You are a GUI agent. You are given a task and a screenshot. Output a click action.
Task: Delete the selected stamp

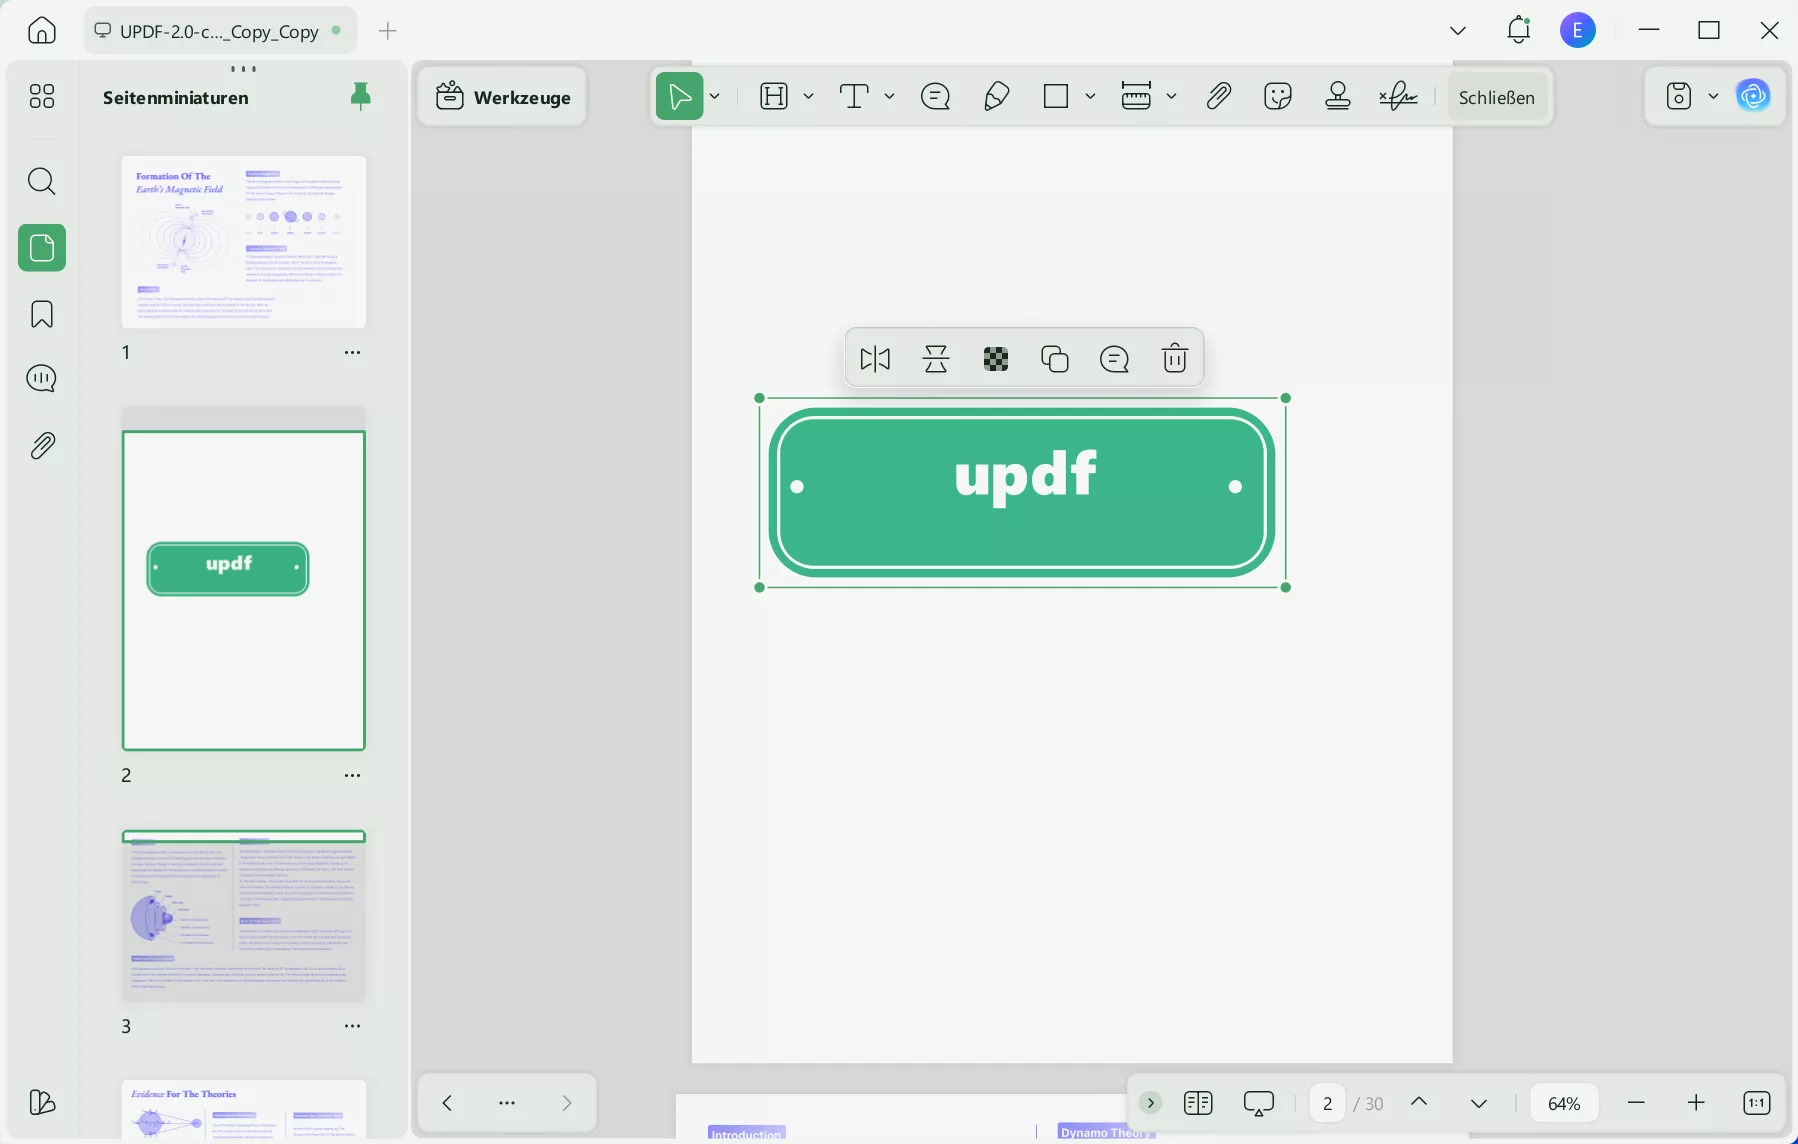click(x=1175, y=359)
